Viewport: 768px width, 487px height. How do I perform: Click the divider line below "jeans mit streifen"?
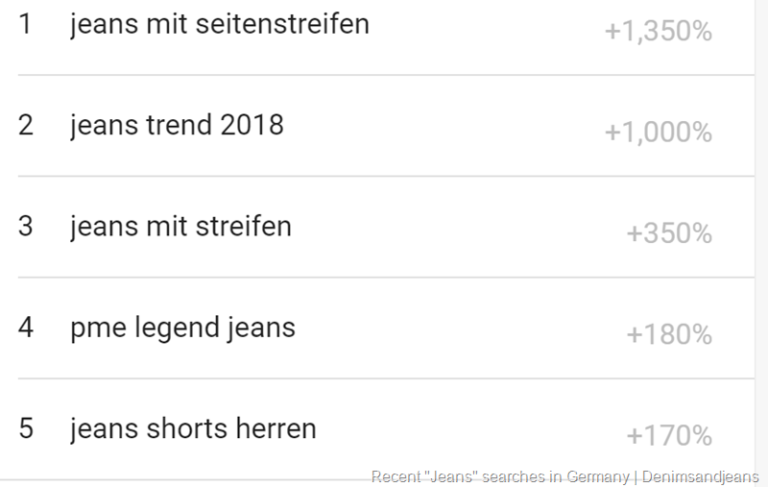(x=385, y=277)
